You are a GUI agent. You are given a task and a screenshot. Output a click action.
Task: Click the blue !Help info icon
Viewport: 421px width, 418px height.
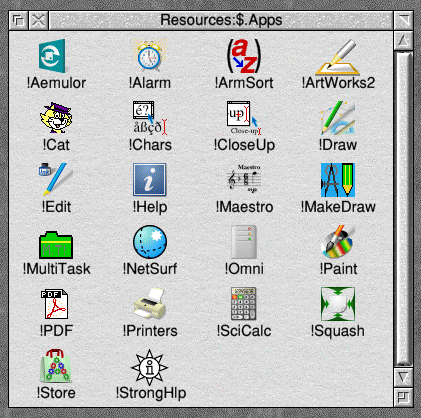click(149, 180)
